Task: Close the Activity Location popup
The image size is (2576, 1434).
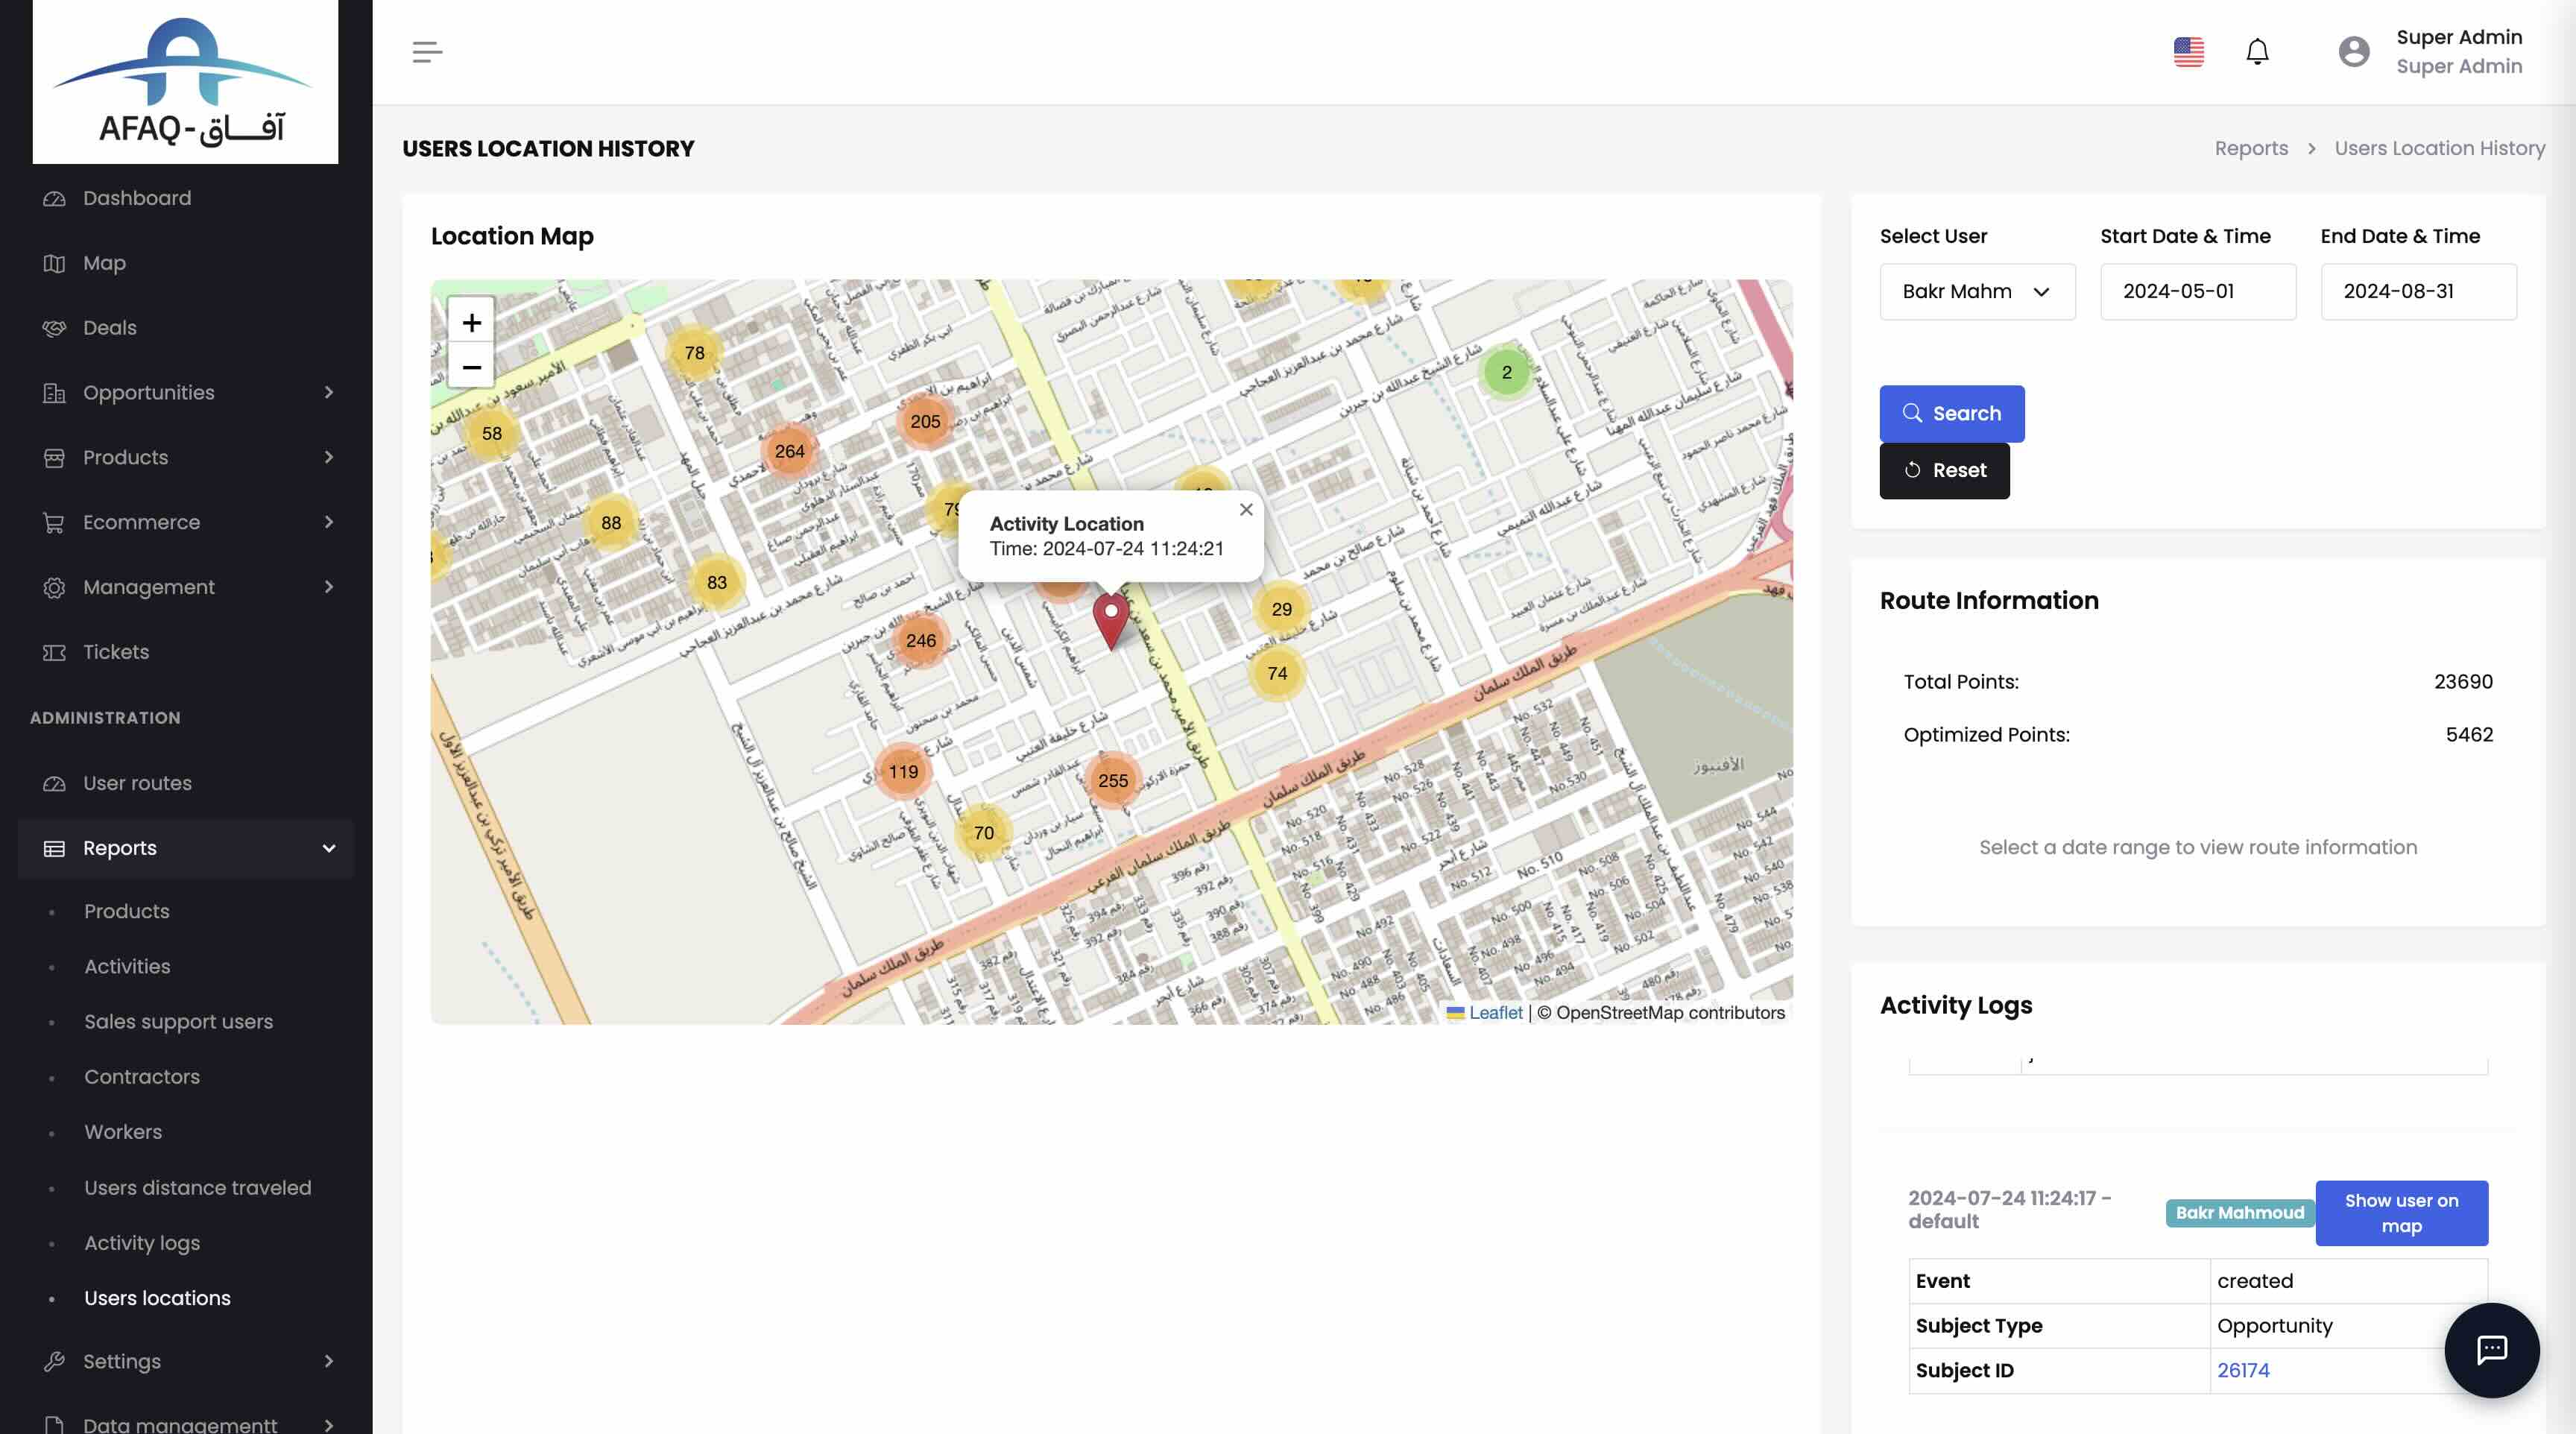Action: pos(1245,509)
